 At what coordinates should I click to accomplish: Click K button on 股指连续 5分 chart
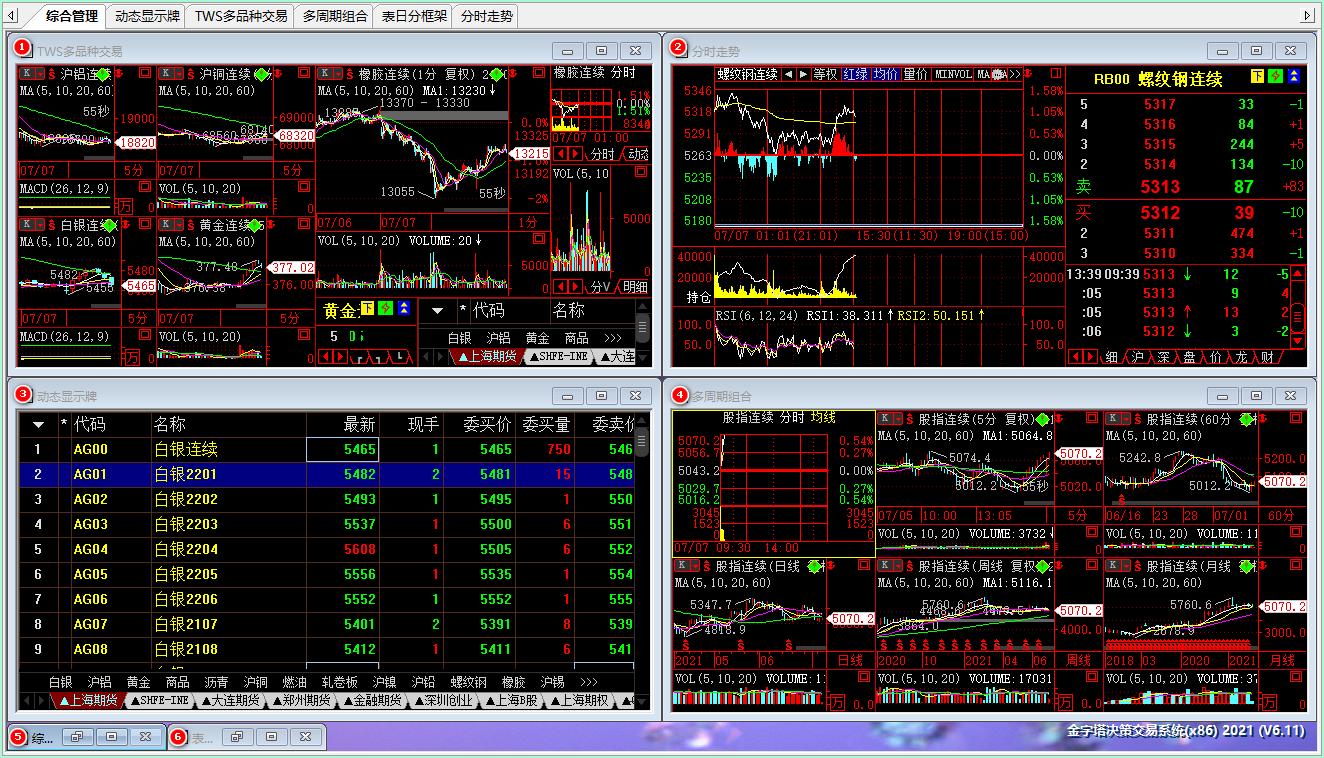[x=885, y=419]
